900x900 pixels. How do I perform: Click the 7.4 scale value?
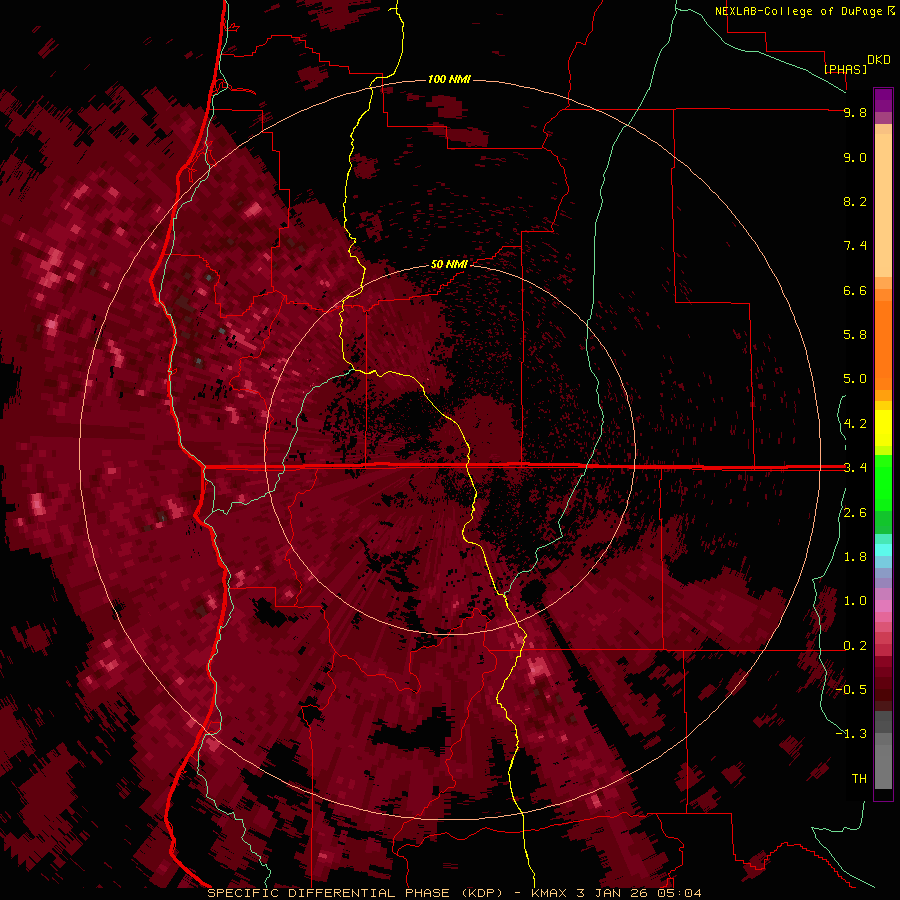pyautogui.click(x=855, y=246)
